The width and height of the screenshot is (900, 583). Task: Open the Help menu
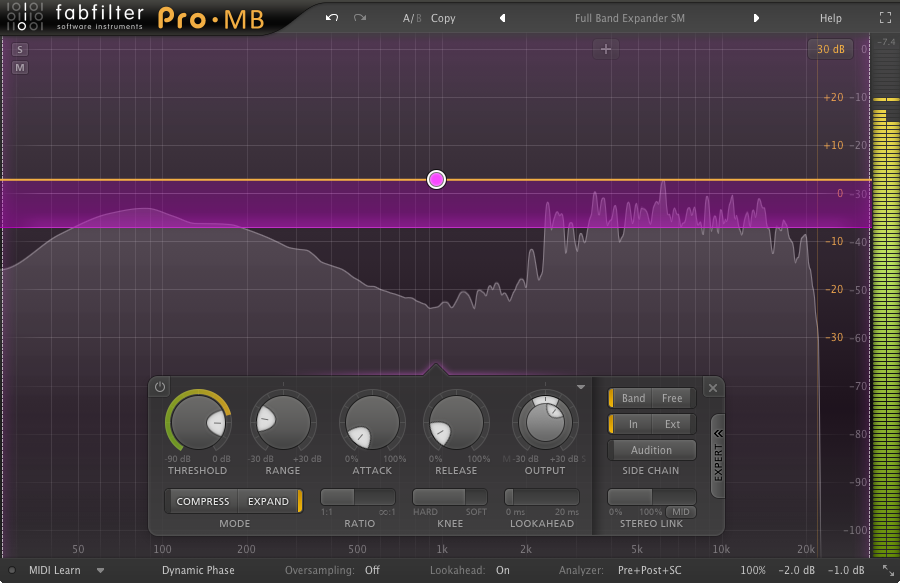831,18
